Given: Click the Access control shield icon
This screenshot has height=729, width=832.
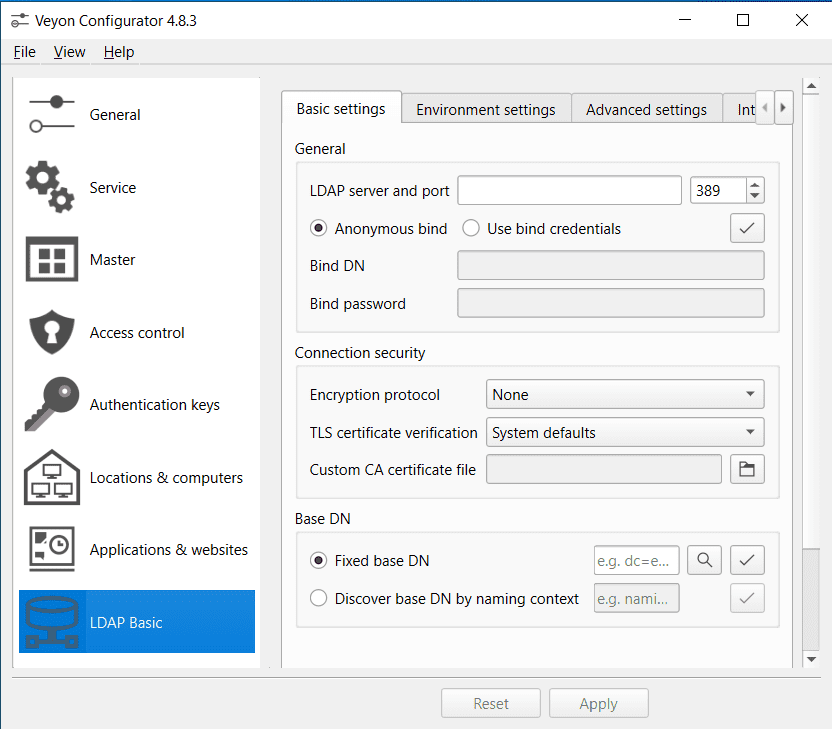Looking at the screenshot, I should [50, 332].
